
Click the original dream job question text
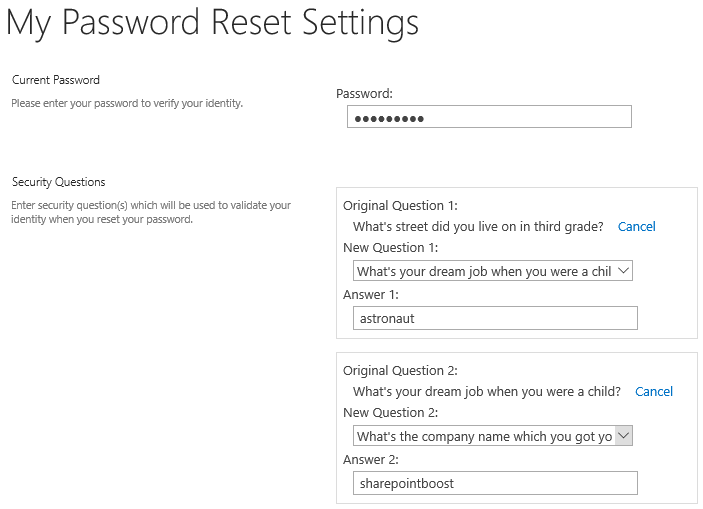[486, 392]
